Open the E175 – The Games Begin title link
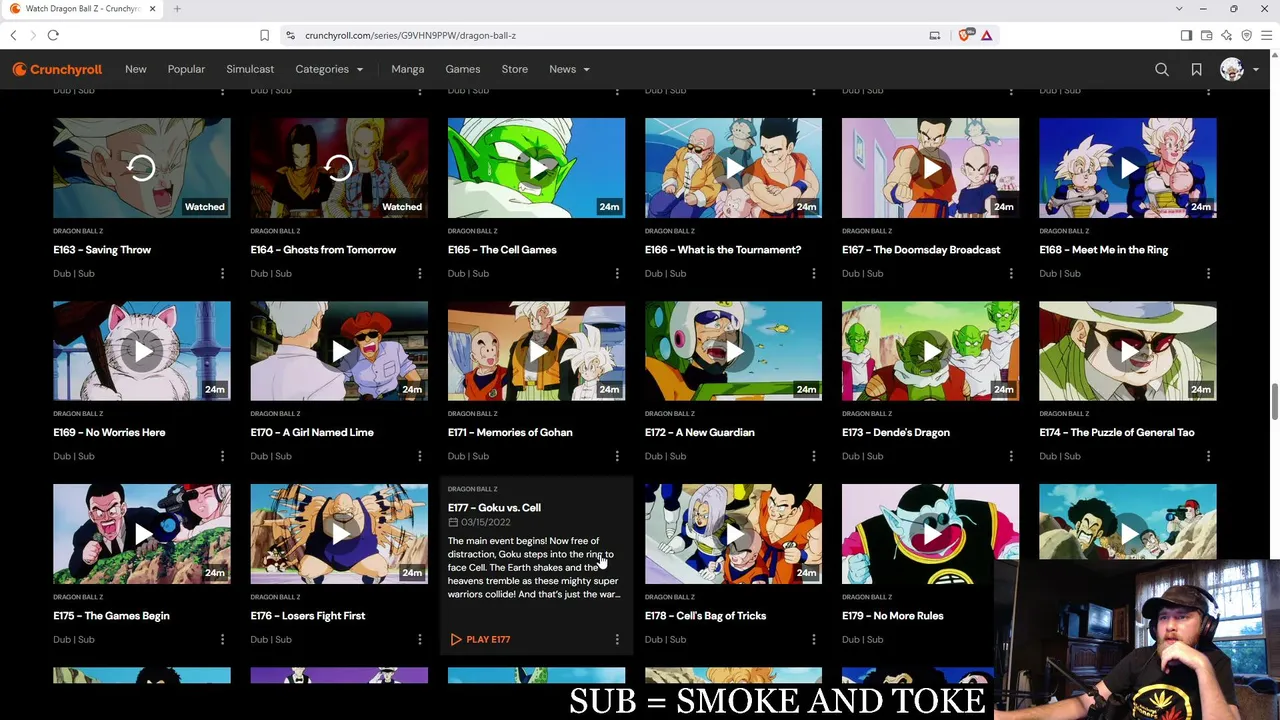 111,616
